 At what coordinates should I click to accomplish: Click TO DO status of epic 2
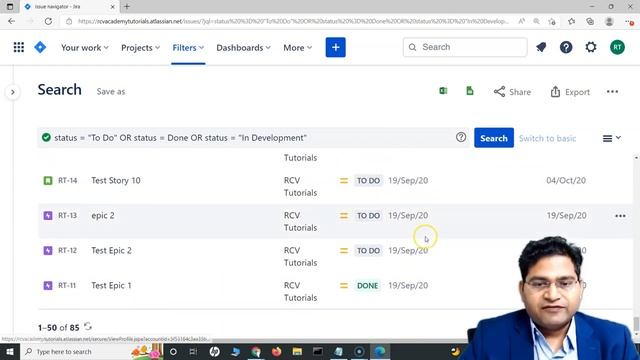click(x=368, y=216)
